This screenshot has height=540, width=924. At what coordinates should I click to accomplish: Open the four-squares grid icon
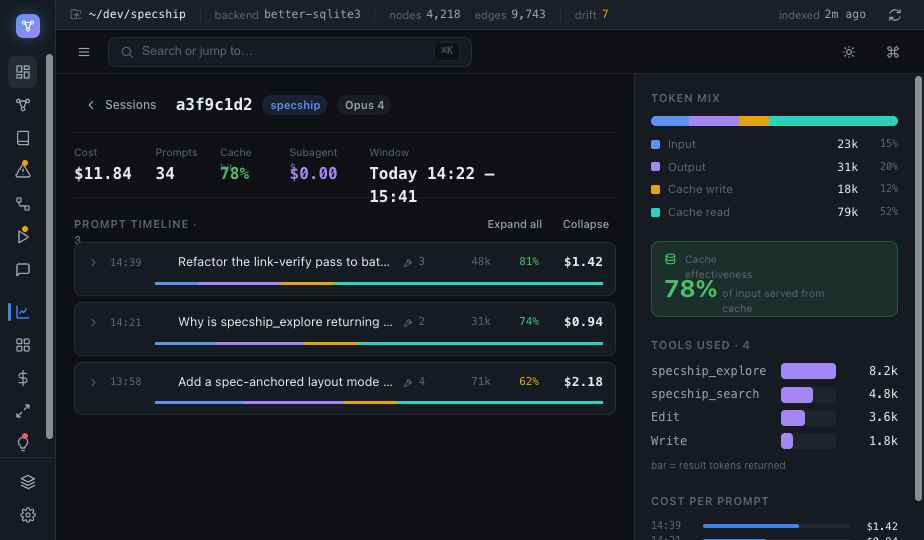pos(23,345)
